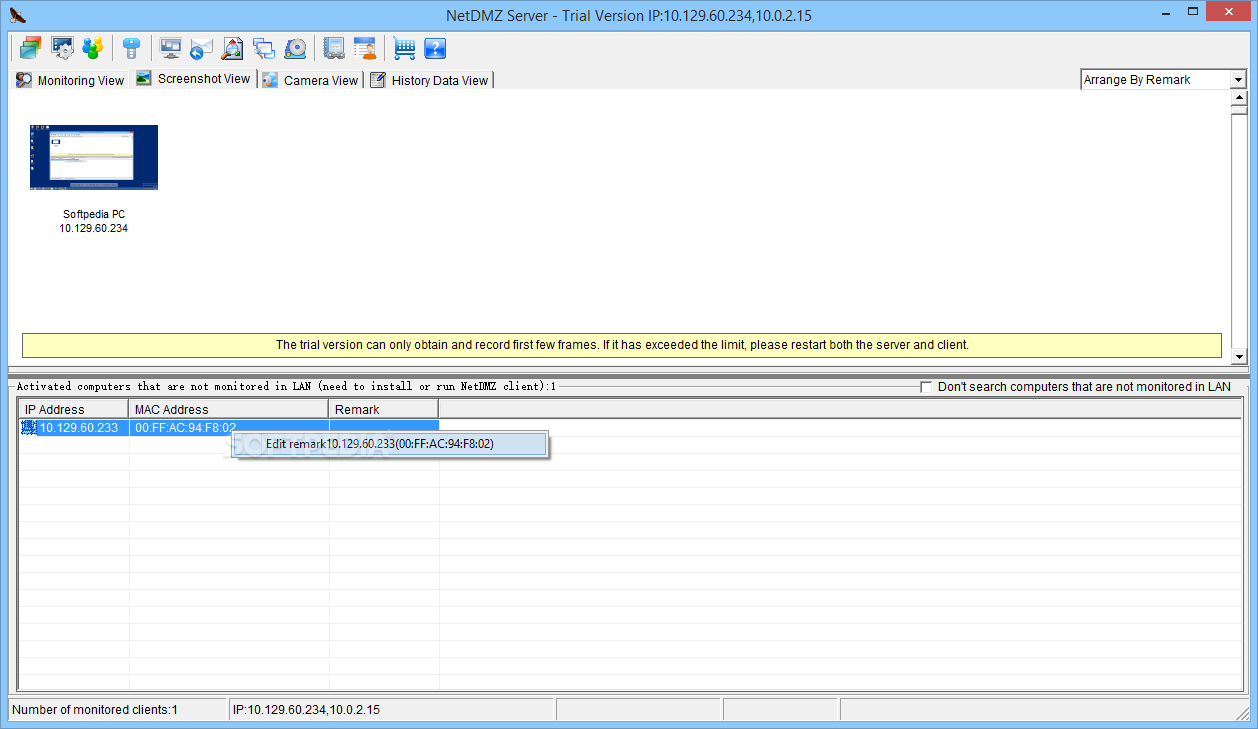Click the Remark column header
This screenshot has width=1258, height=729.
coord(384,409)
